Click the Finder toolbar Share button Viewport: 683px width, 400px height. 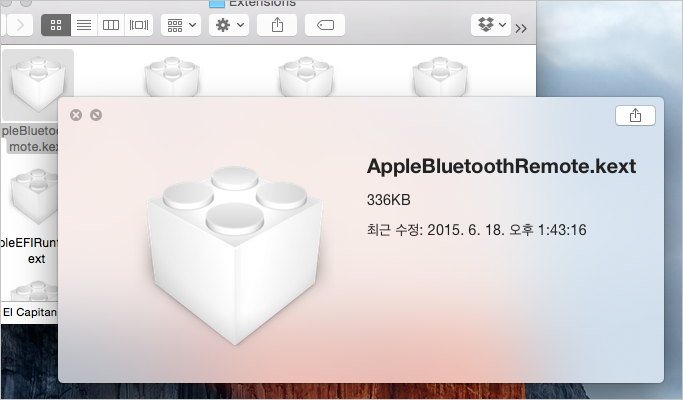coord(277,25)
